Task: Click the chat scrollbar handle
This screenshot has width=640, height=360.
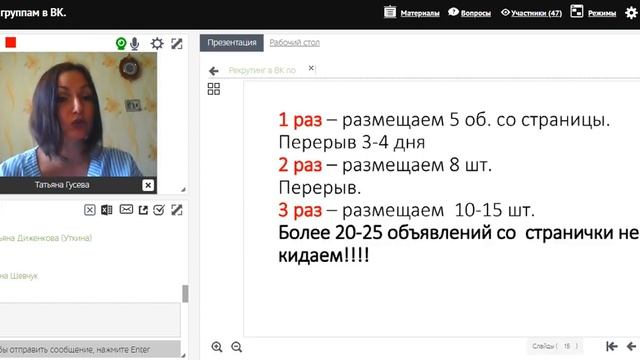Action: (185, 293)
